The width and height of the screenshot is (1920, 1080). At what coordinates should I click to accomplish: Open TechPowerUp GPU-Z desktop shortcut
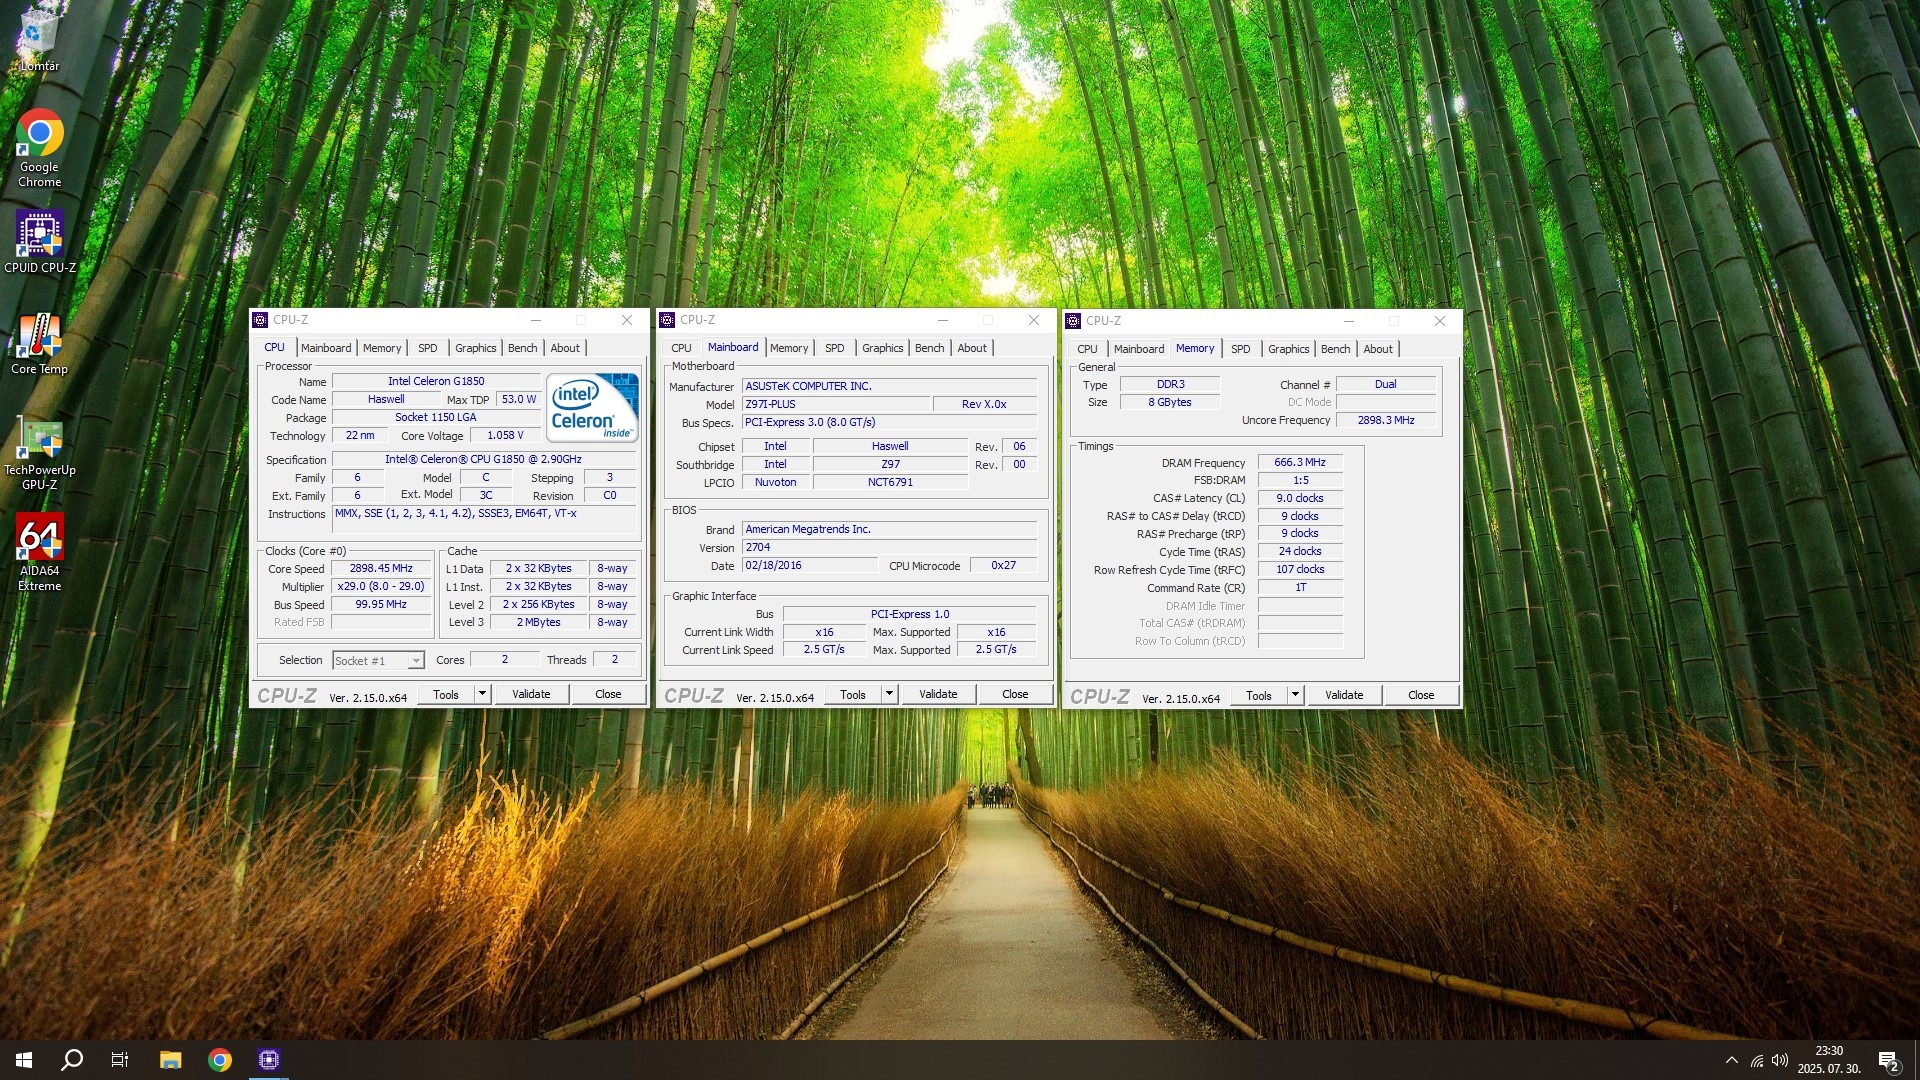coord(40,438)
